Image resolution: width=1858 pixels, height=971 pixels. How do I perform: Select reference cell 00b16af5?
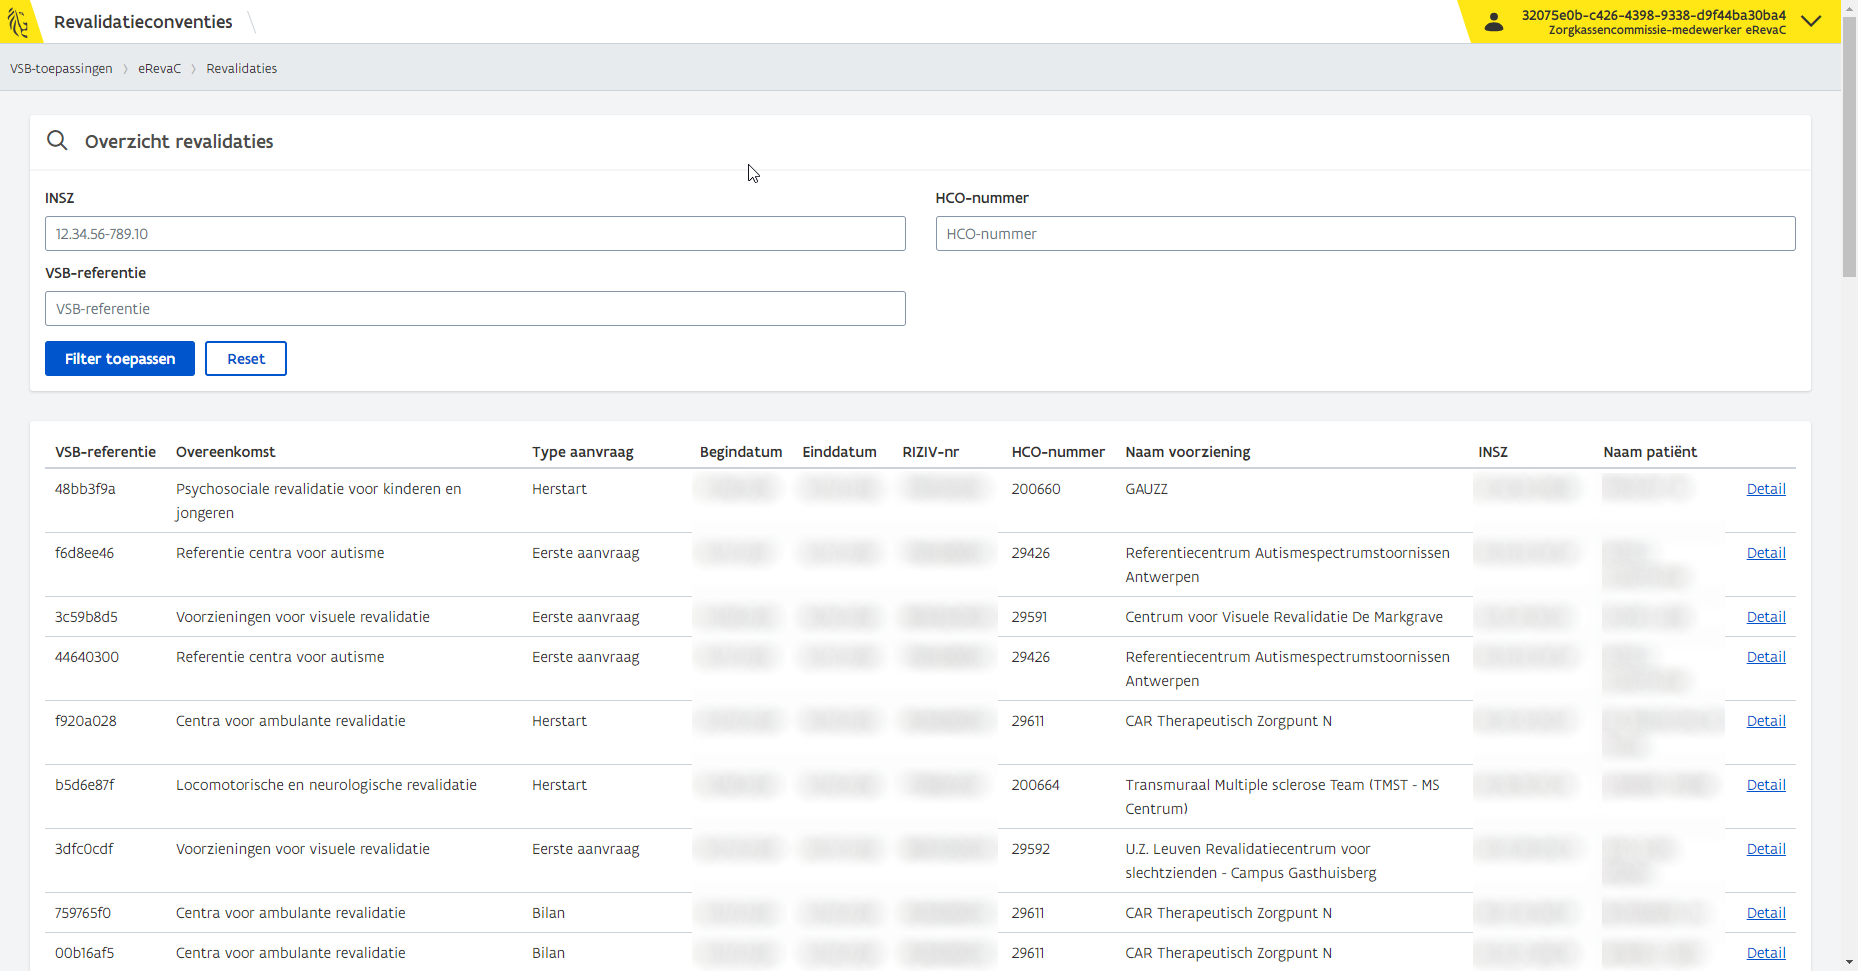[x=85, y=953]
